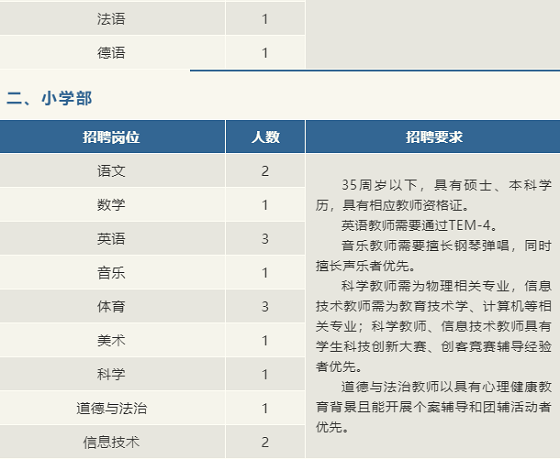The height and width of the screenshot is (459, 560).
Task: Click the 人数 column header
Action: 265,137
